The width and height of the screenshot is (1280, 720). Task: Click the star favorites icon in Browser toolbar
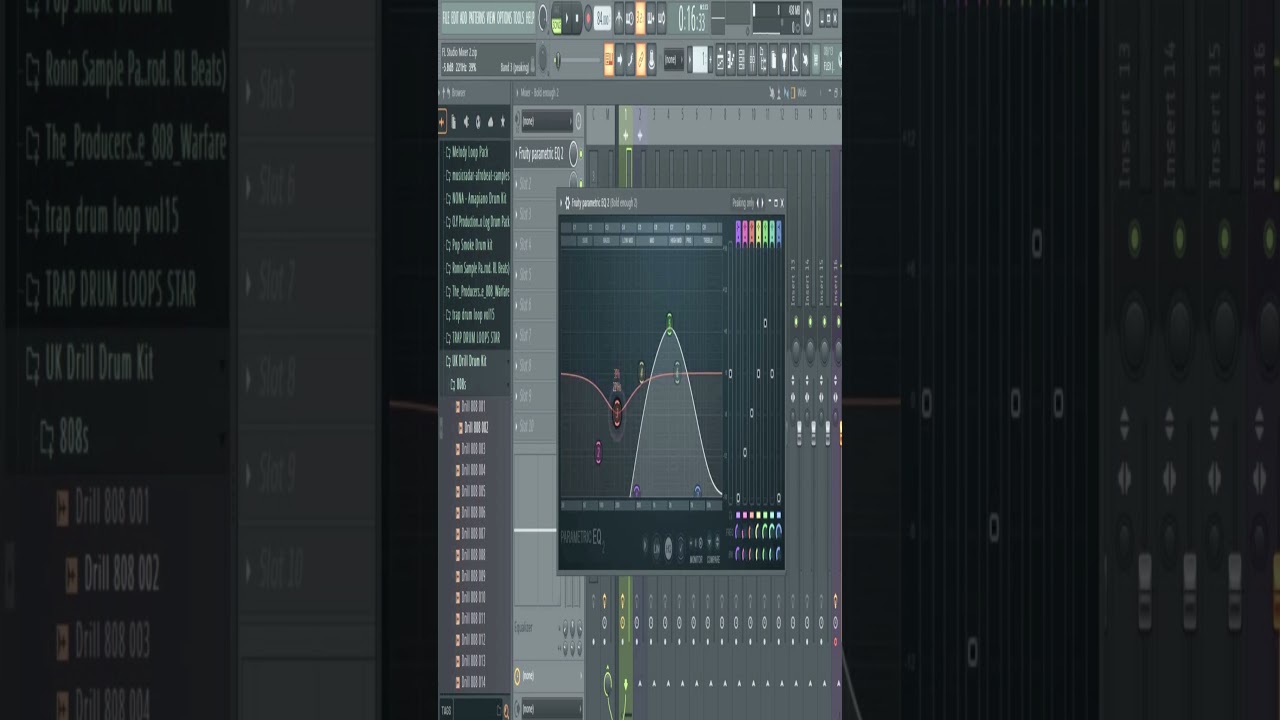(502, 121)
